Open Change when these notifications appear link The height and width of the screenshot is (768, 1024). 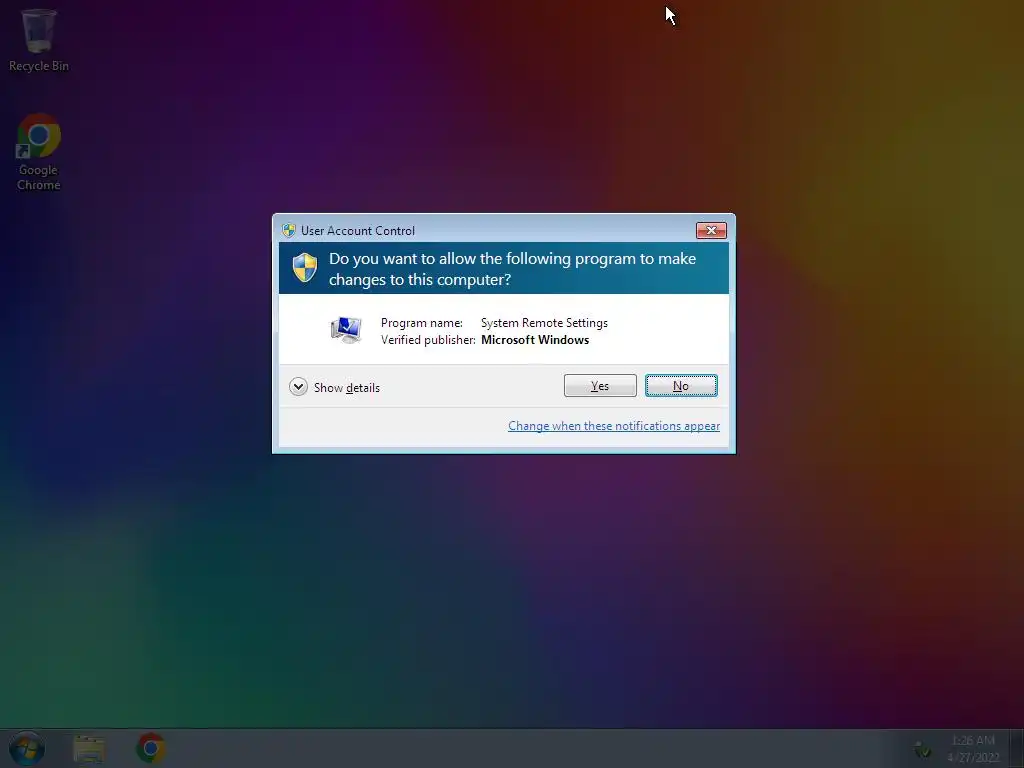[614, 426]
